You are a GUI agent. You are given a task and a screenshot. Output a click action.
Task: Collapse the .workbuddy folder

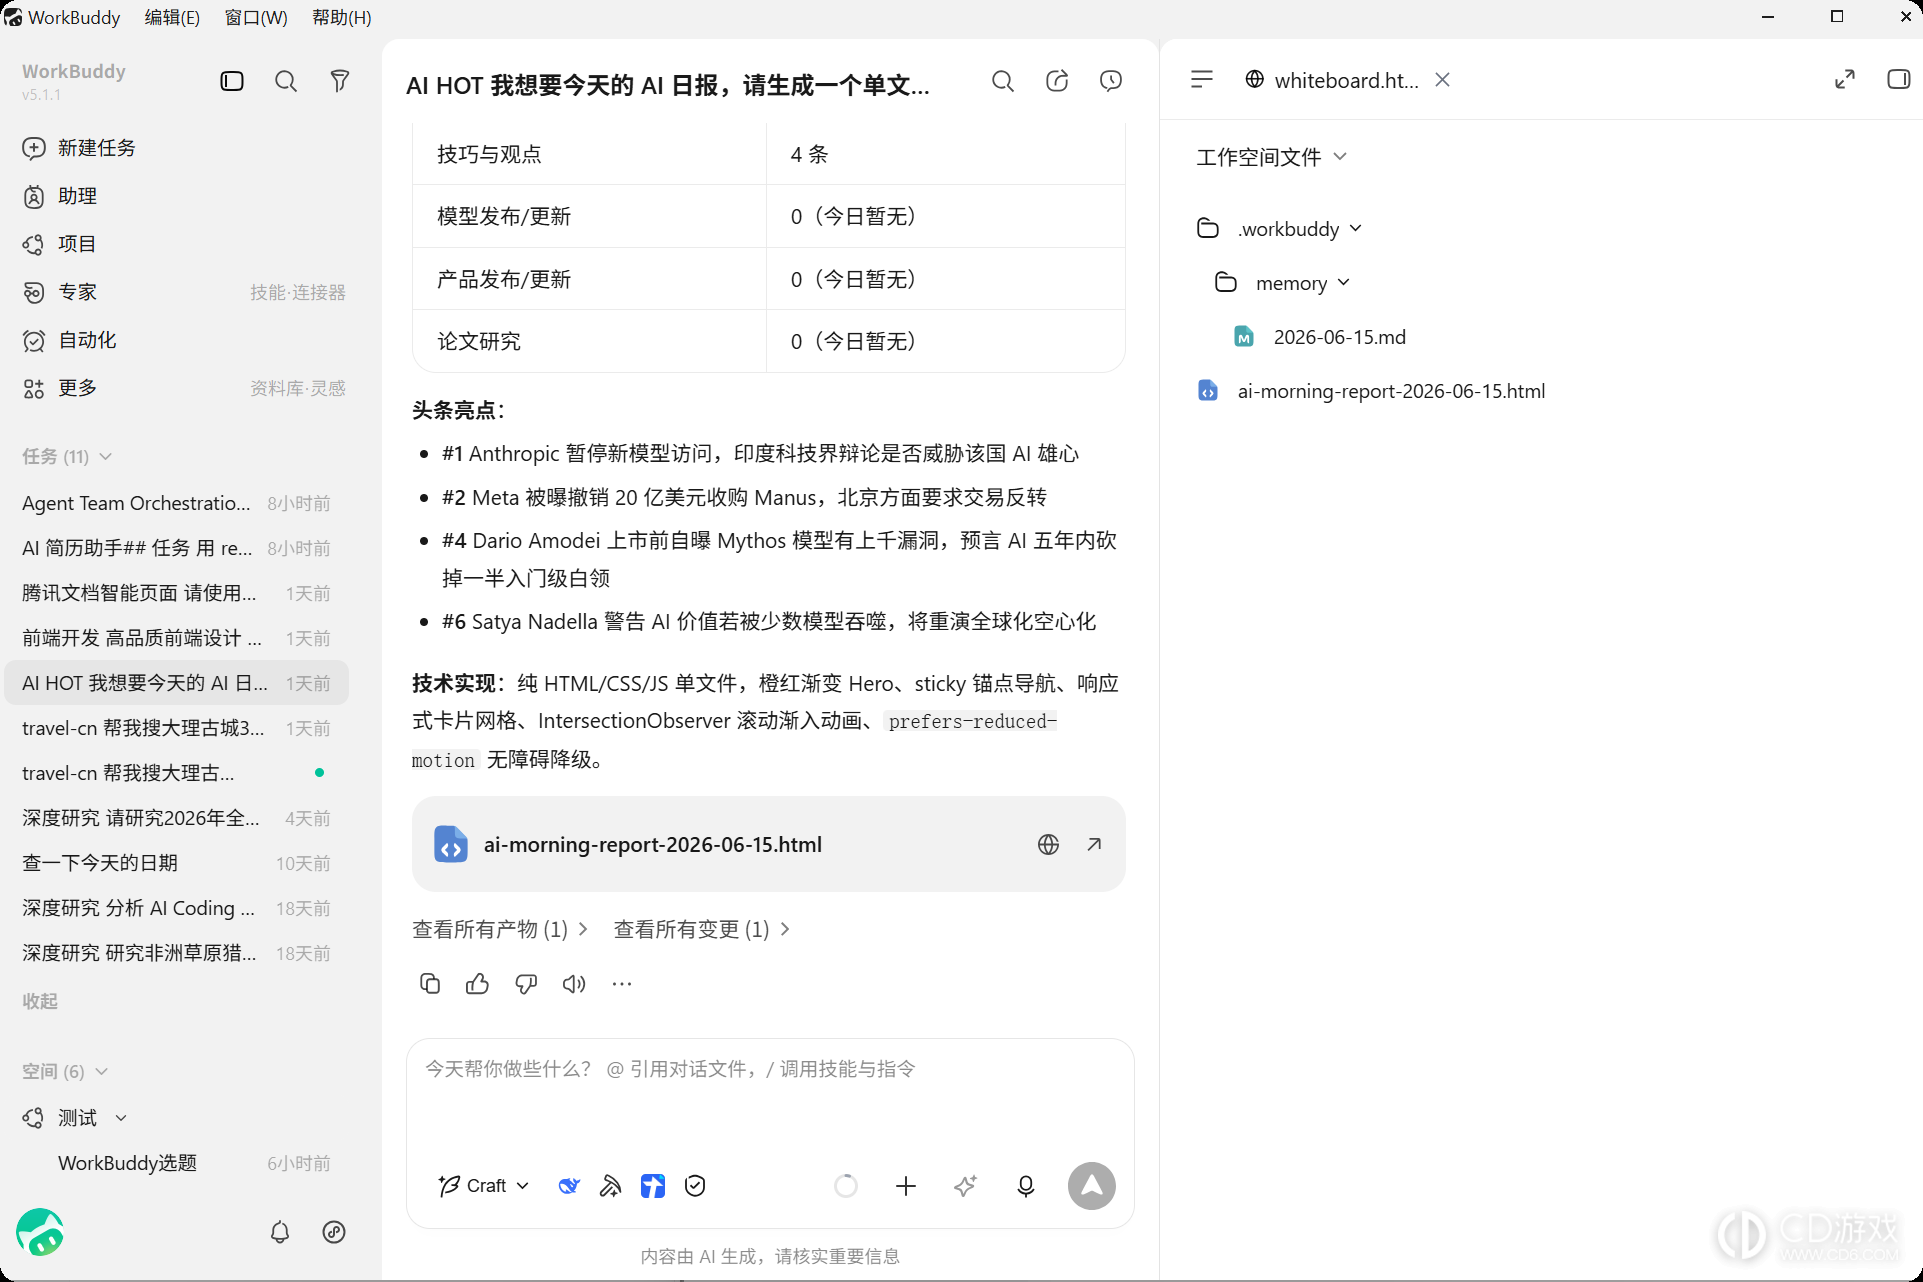(x=1355, y=228)
